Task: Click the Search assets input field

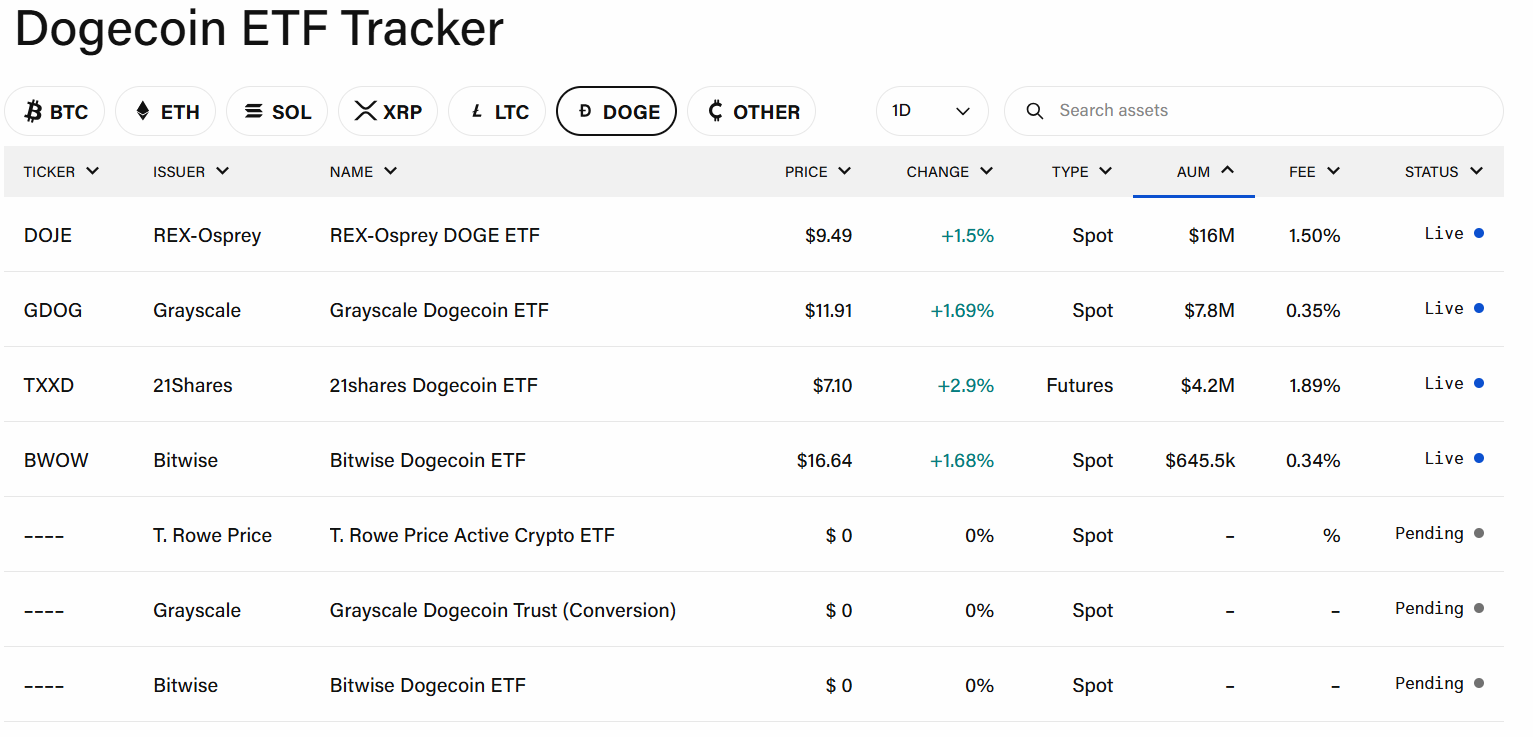Action: pos(1254,111)
